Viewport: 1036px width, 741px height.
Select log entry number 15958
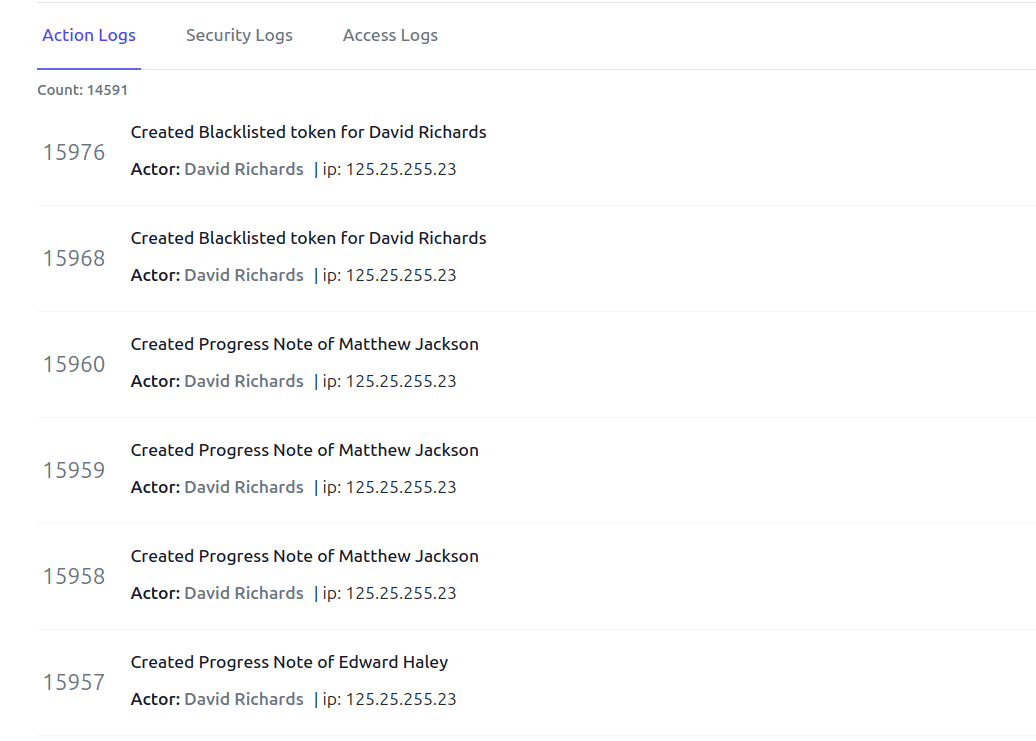click(74, 577)
